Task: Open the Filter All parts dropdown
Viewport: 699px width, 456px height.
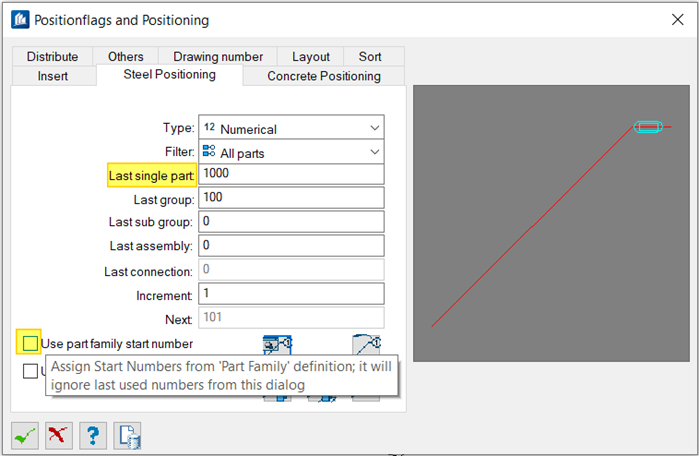Action: [x=291, y=152]
